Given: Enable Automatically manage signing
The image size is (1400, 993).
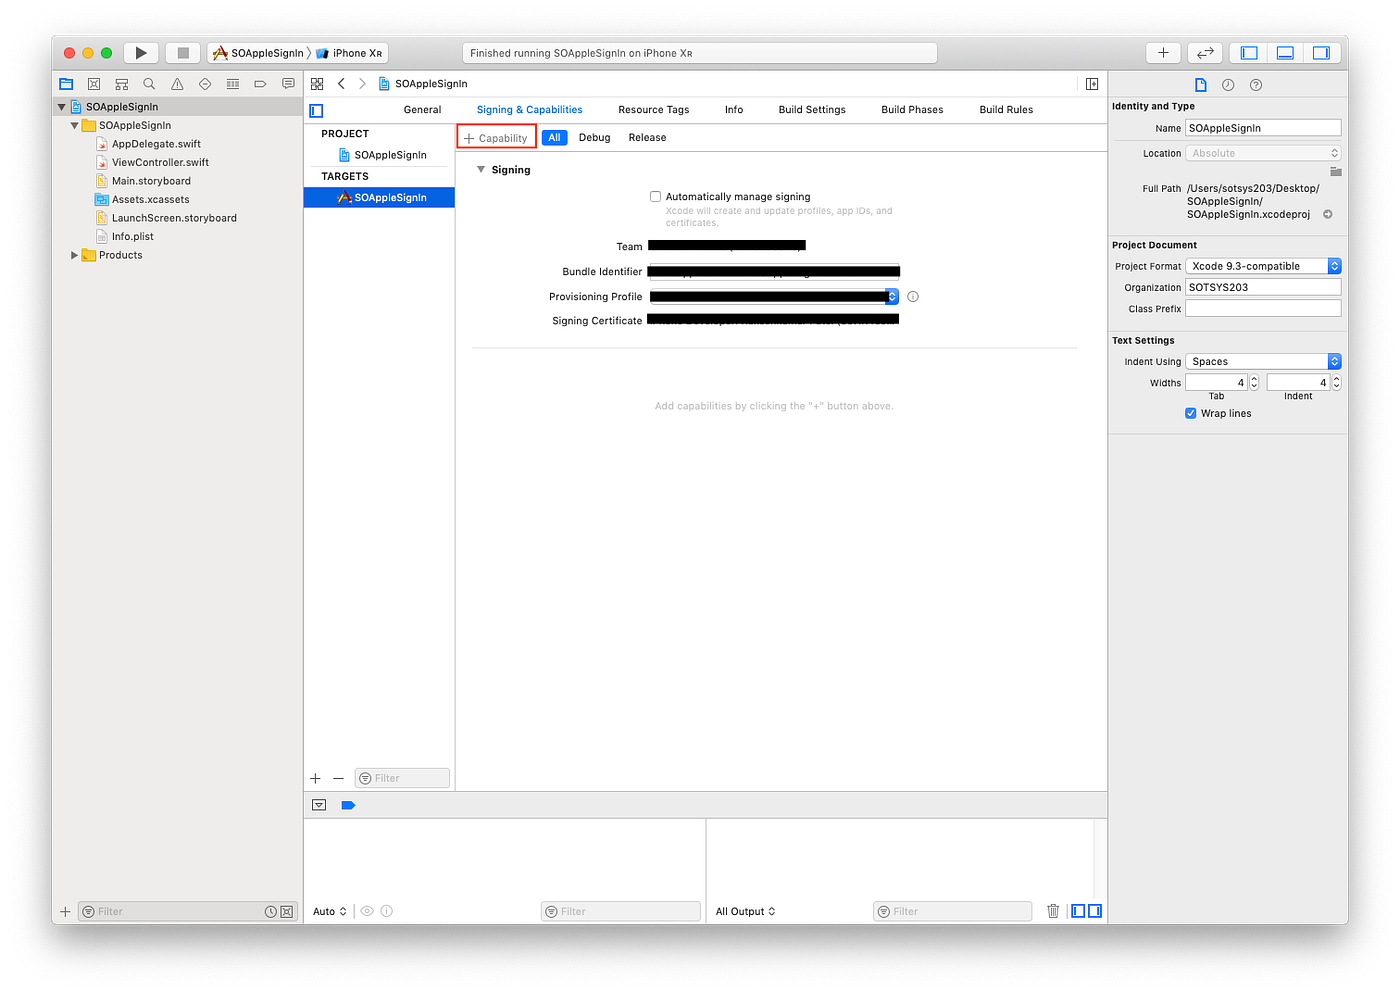Looking at the screenshot, I should click(x=655, y=196).
